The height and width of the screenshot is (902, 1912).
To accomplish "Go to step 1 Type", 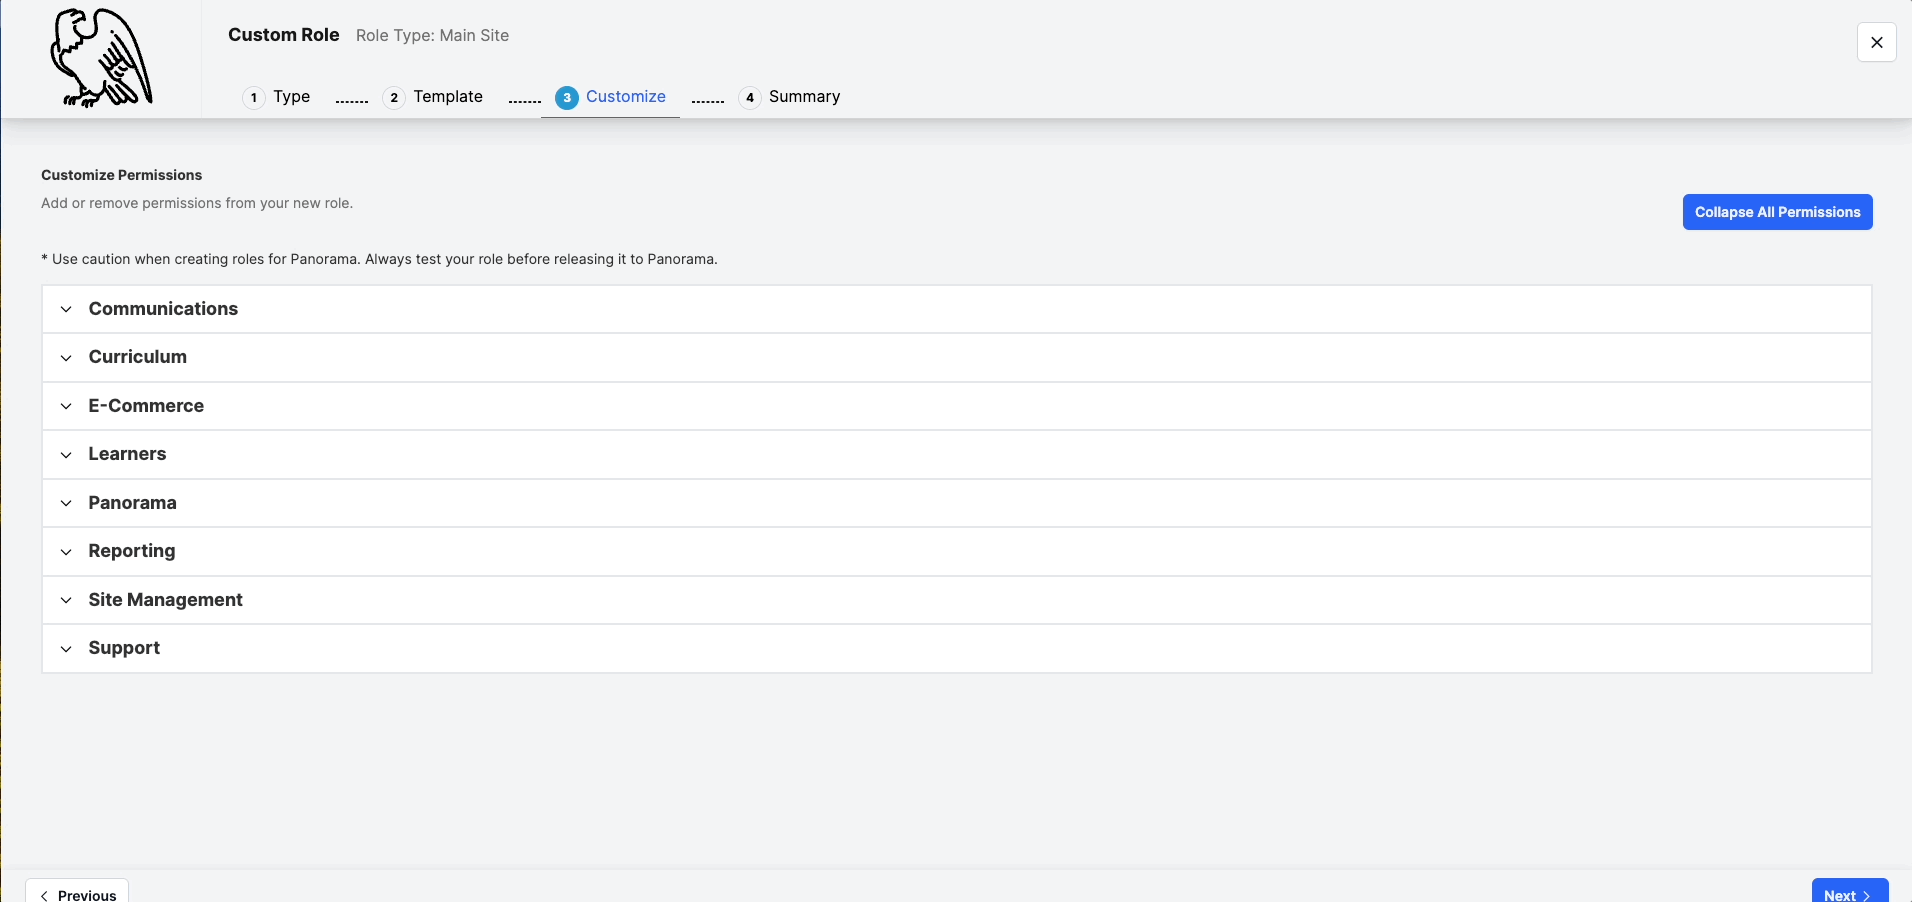I will (277, 97).
